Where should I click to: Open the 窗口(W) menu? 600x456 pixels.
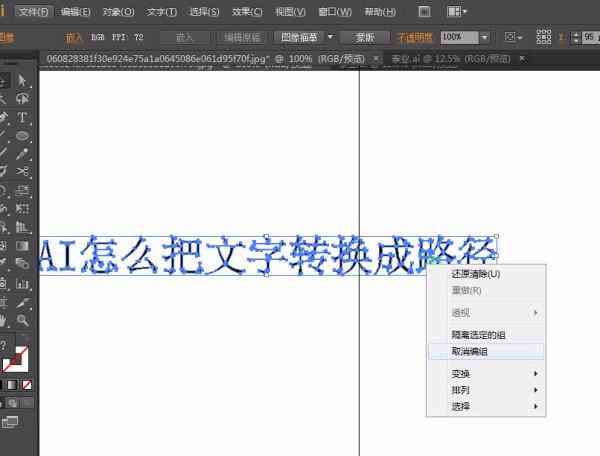coord(335,12)
